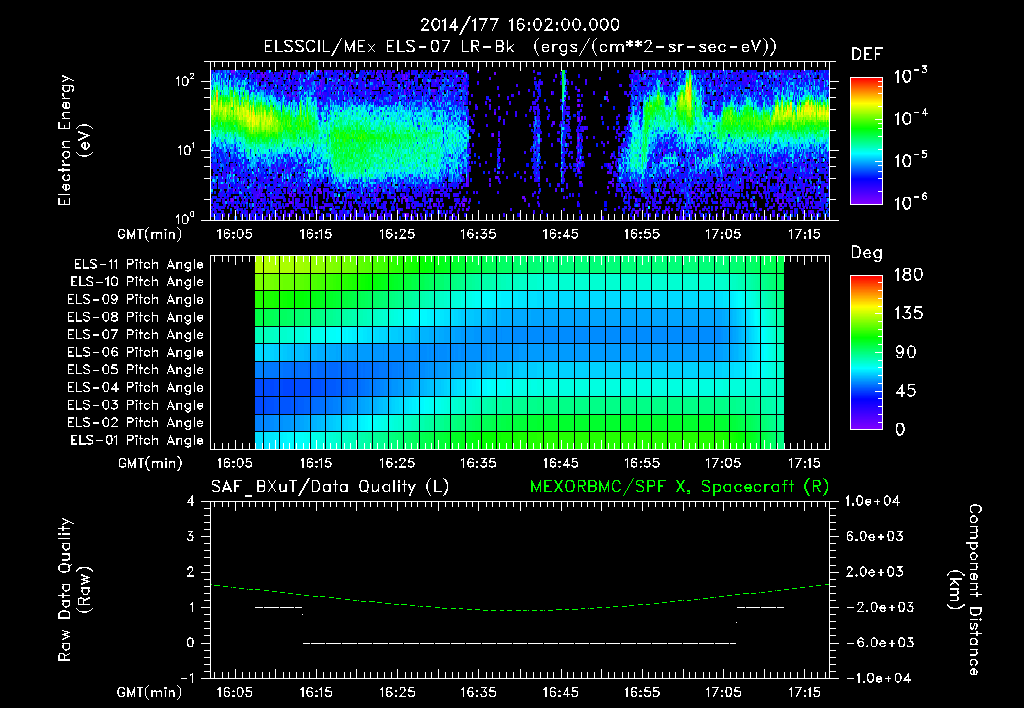Image resolution: width=1024 pixels, height=708 pixels.
Task: Click the ELS-10 Pitch Angle row label
Action: (x=137, y=282)
